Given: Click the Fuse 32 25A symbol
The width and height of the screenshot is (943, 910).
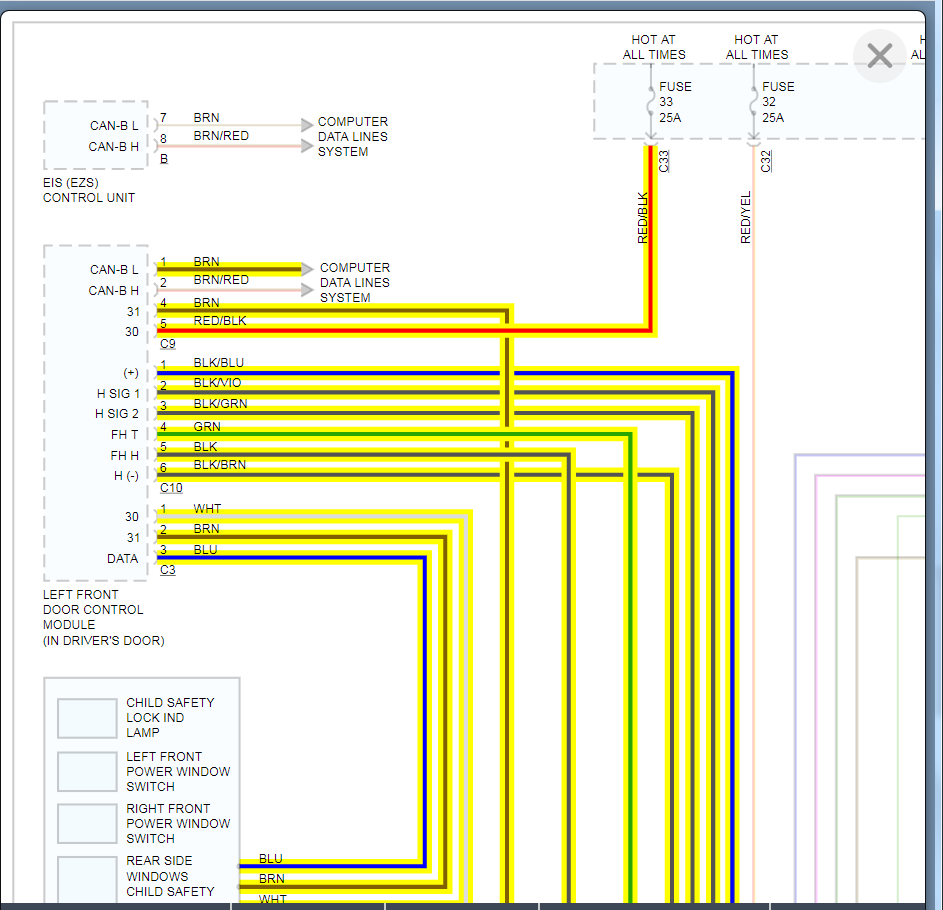Looking at the screenshot, I should pos(754,102).
